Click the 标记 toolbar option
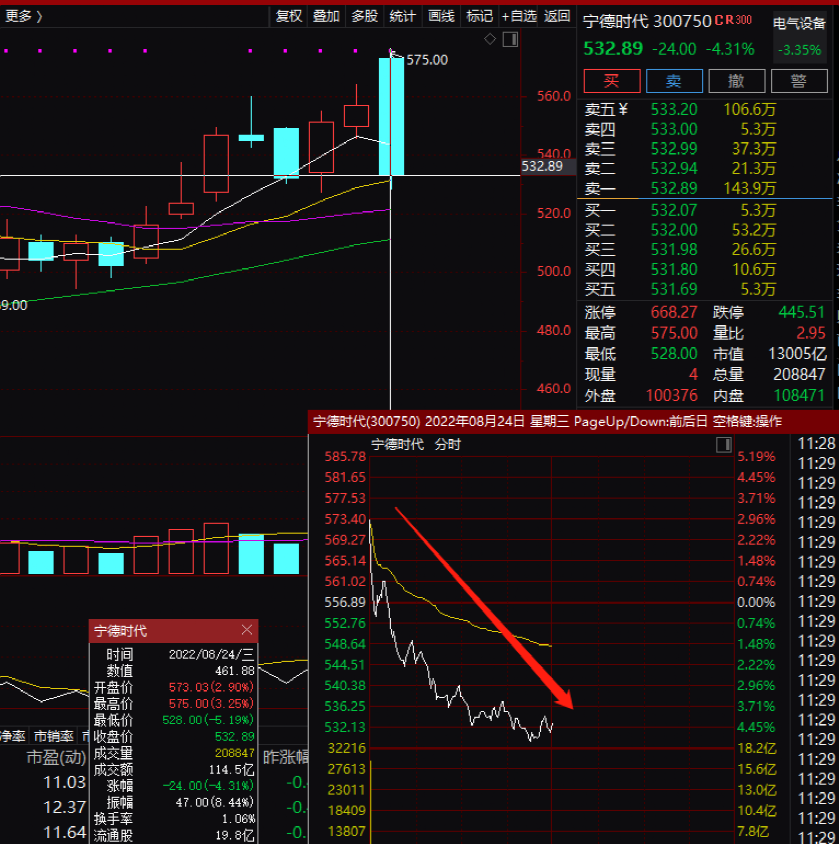The image size is (839, 844). (479, 16)
